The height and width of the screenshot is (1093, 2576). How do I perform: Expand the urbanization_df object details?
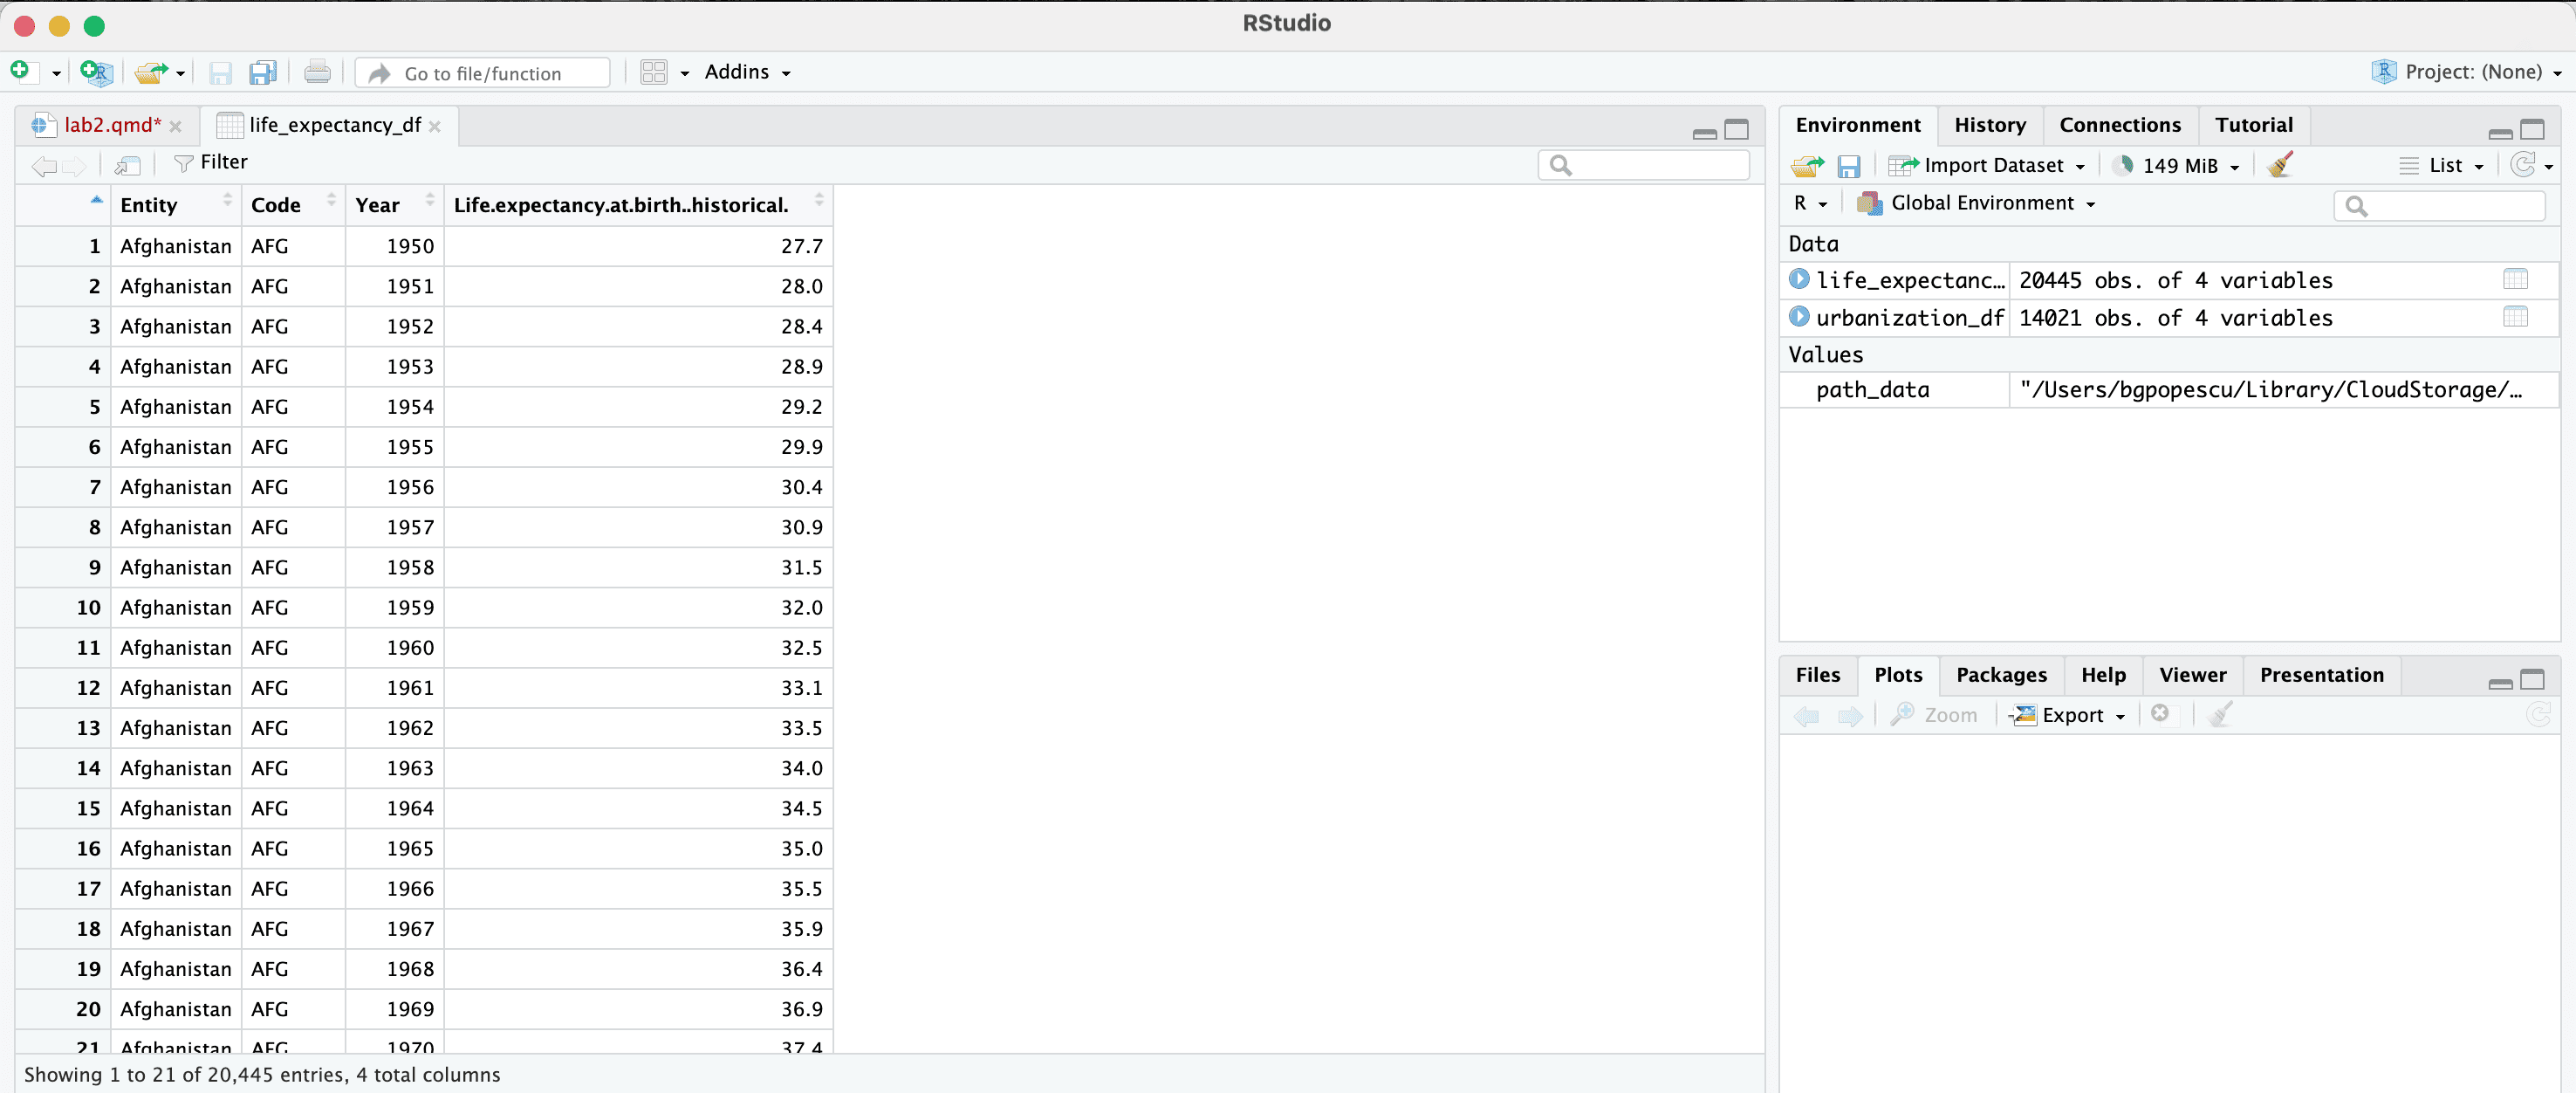pyautogui.click(x=1798, y=317)
